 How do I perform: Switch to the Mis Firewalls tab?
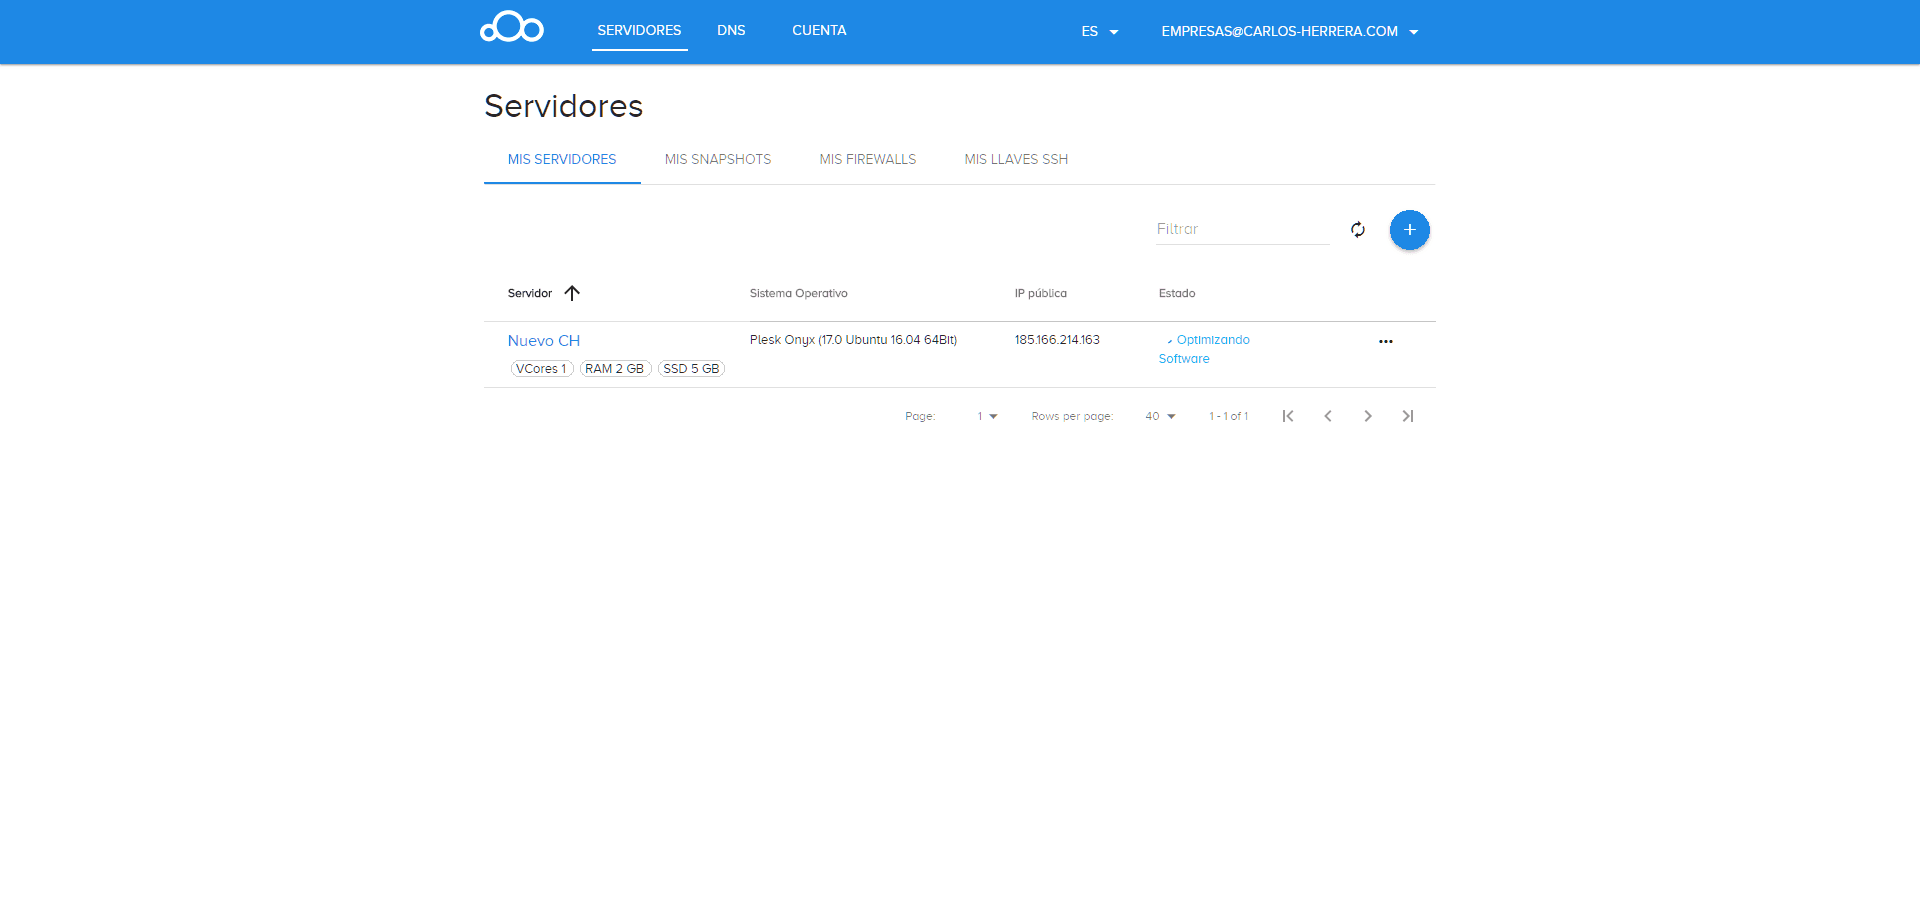pos(867,160)
